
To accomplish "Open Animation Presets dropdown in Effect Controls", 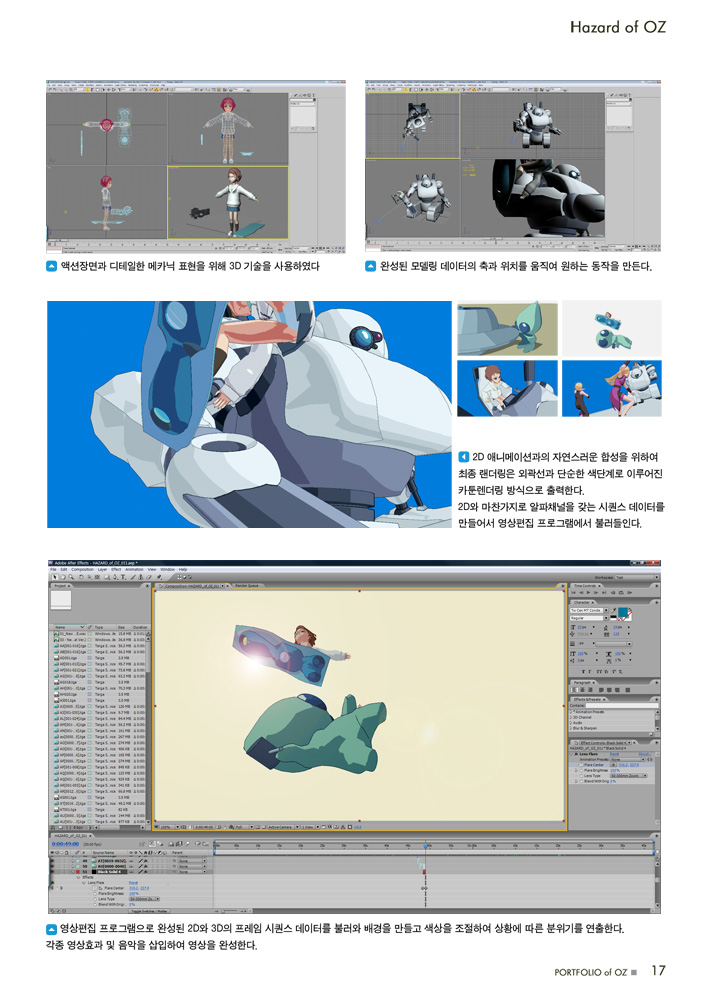I will tap(627, 760).
